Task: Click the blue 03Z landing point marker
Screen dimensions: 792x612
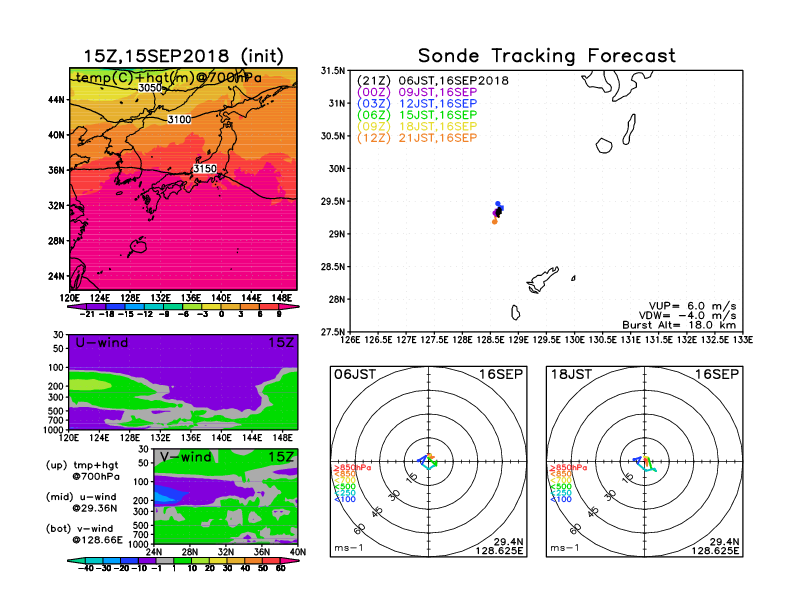Action: tap(498, 203)
